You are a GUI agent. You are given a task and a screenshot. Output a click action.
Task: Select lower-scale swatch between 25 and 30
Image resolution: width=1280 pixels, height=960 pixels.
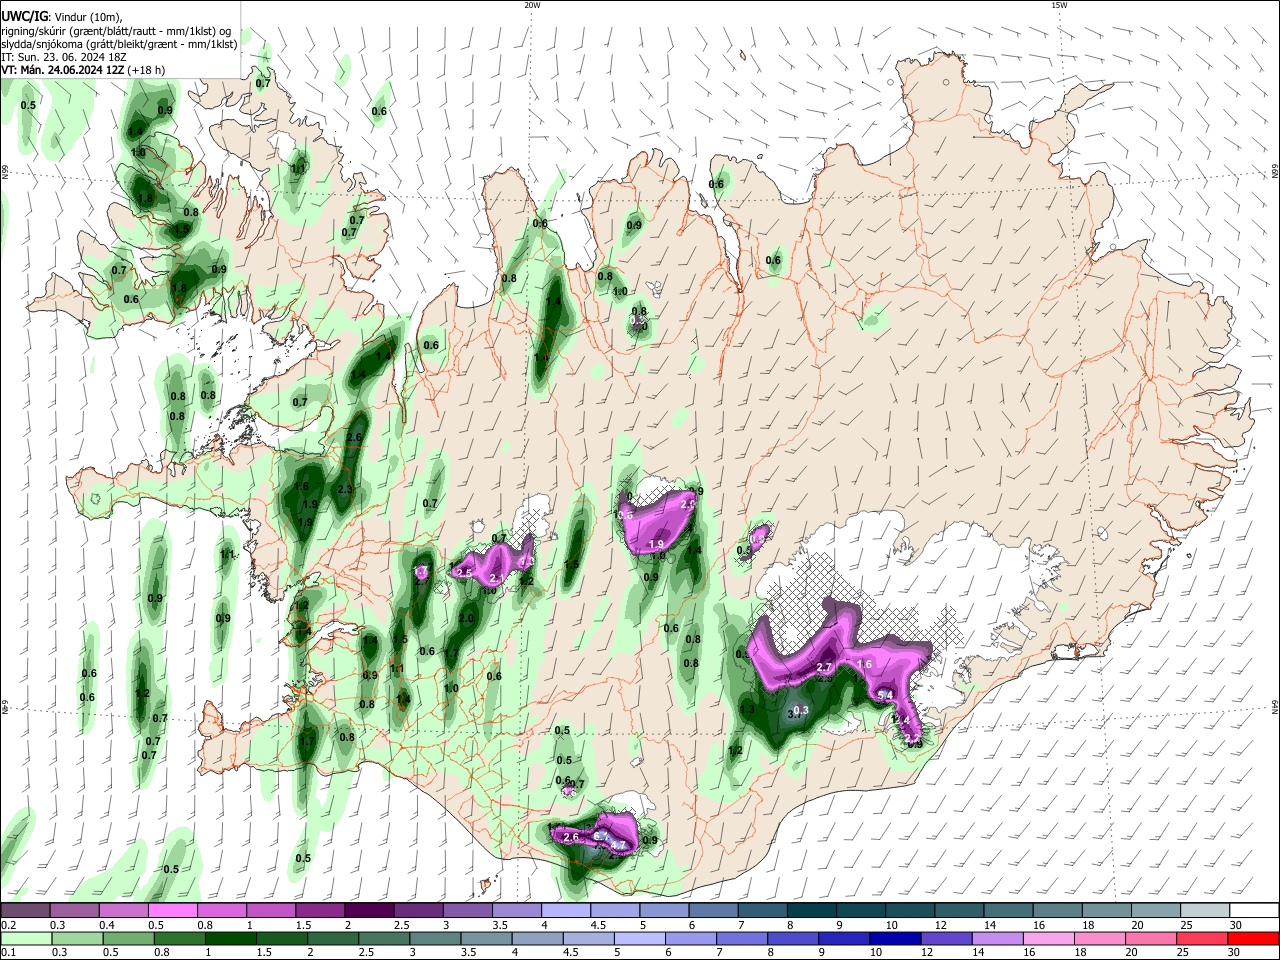click(x=1203, y=938)
